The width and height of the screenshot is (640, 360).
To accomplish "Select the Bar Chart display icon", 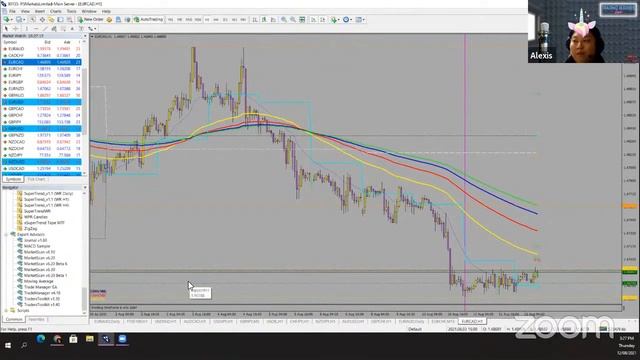I will click(255, 19).
